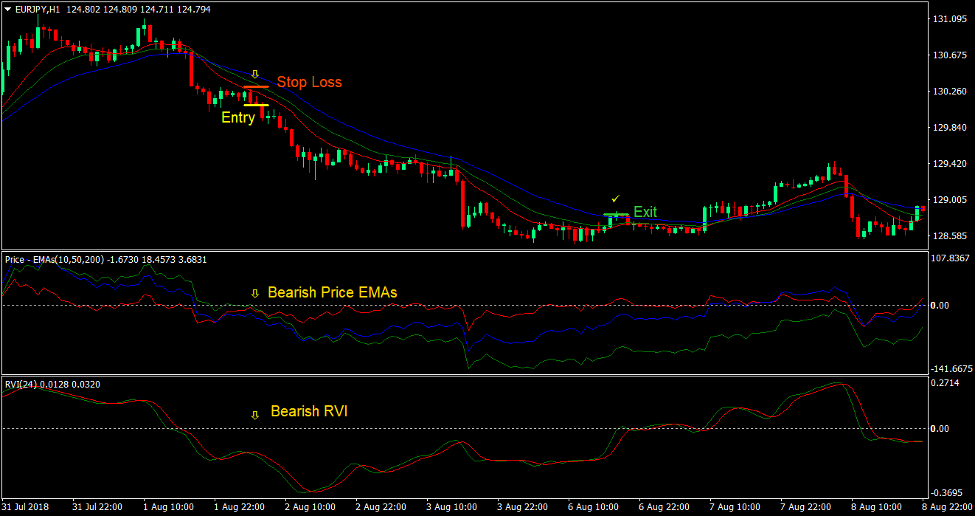Click the '31 Jul 2018' time label
This screenshot has height=516, width=977.
click(26, 507)
